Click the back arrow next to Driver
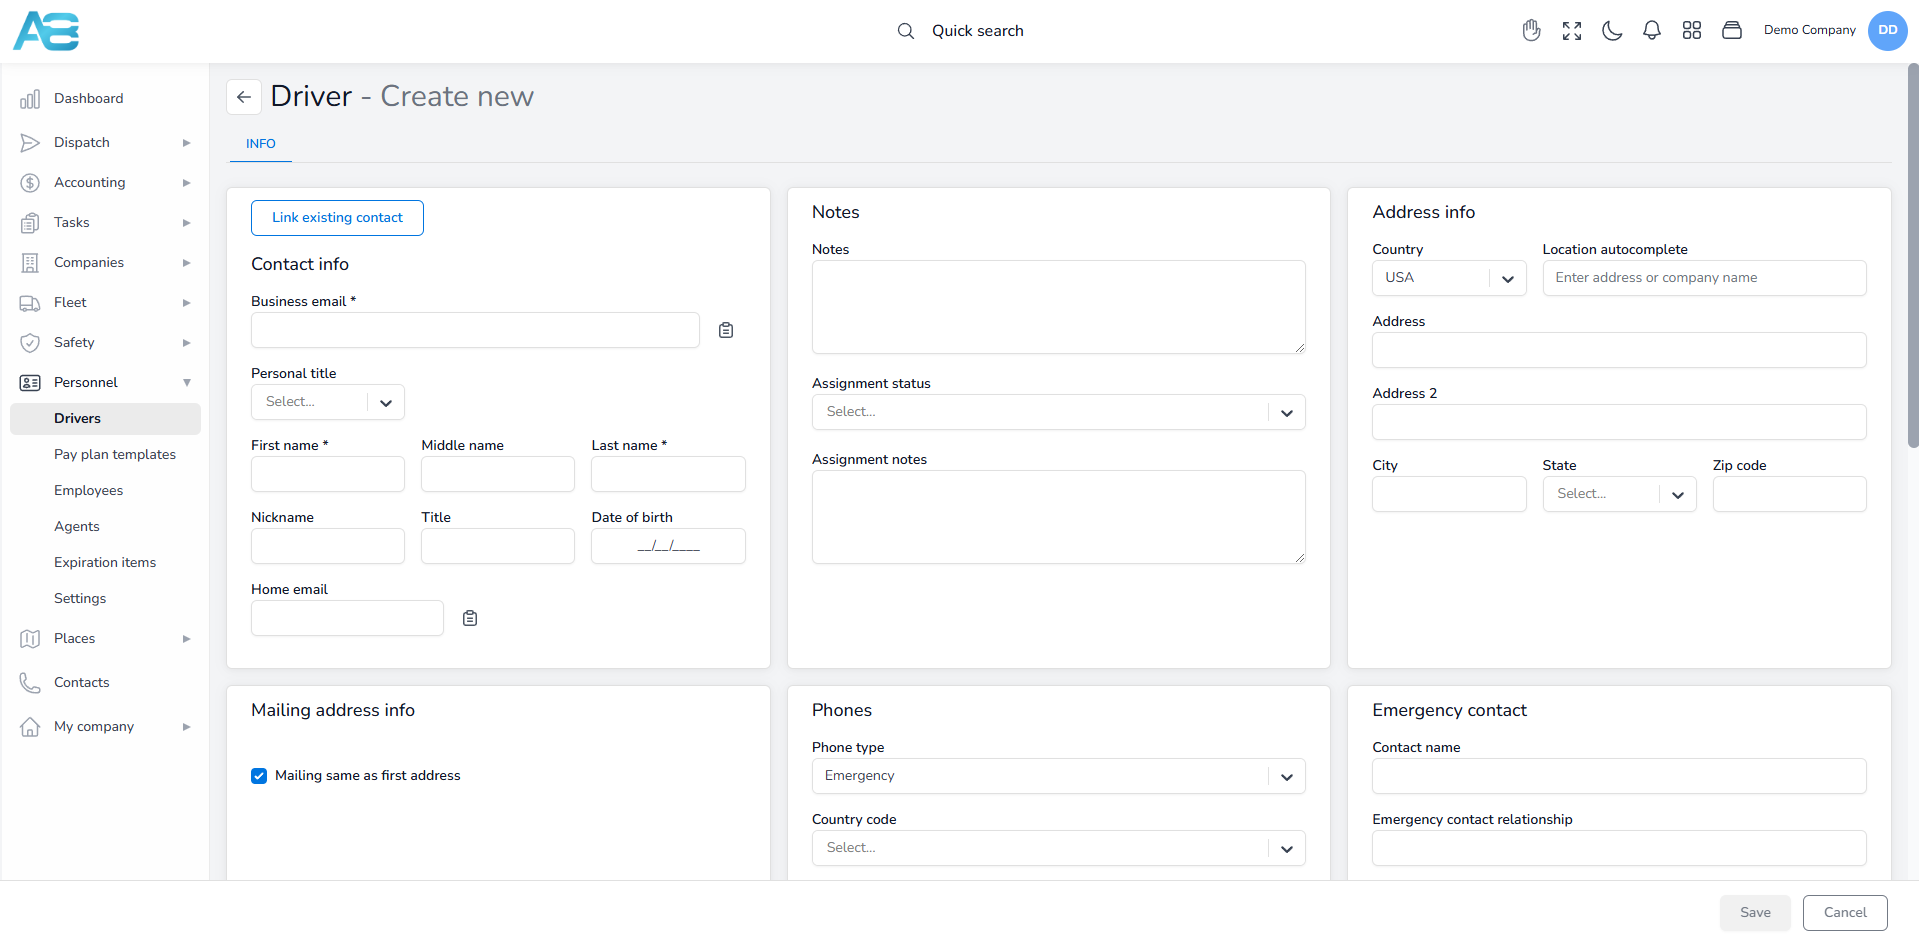The width and height of the screenshot is (1919, 943). pos(244,97)
